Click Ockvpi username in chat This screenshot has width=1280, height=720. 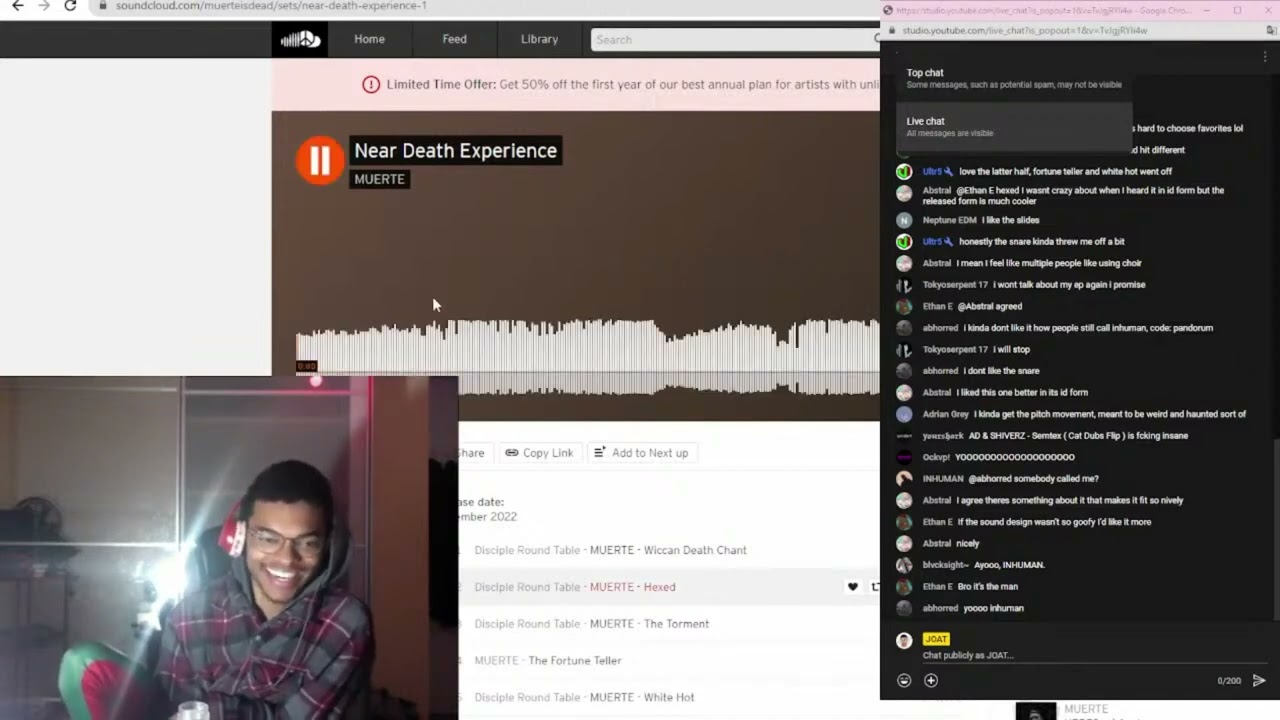click(936, 457)
